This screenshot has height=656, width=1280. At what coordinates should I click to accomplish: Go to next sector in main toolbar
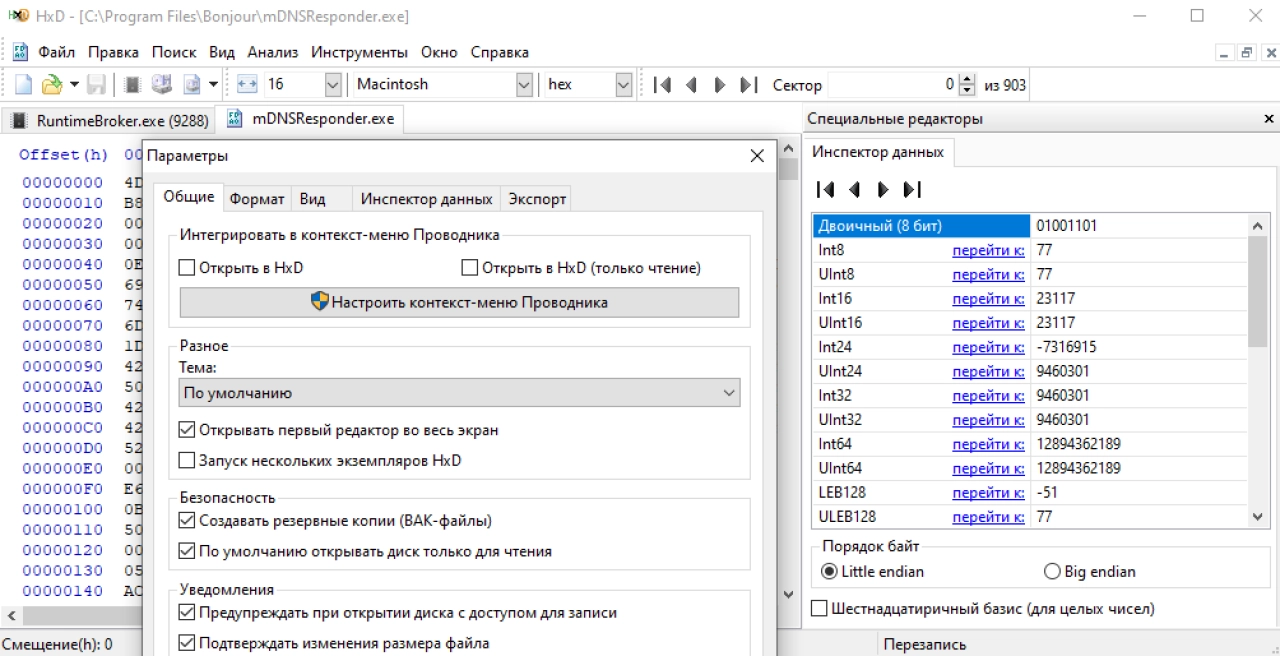pyautogui.click(x=719, y=85)
